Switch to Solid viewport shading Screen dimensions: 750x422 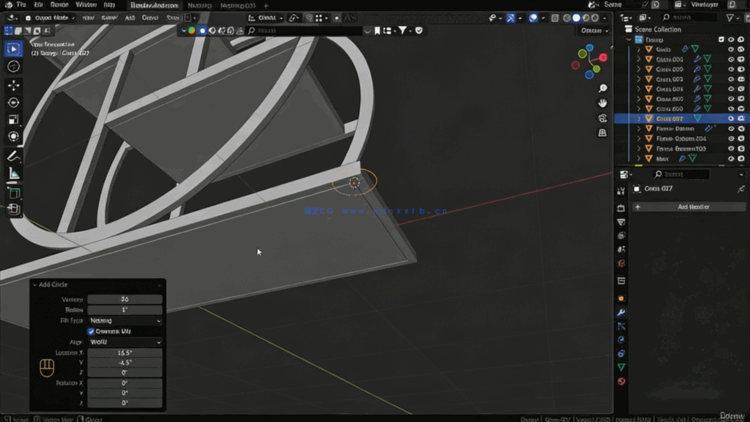[576, 18]
